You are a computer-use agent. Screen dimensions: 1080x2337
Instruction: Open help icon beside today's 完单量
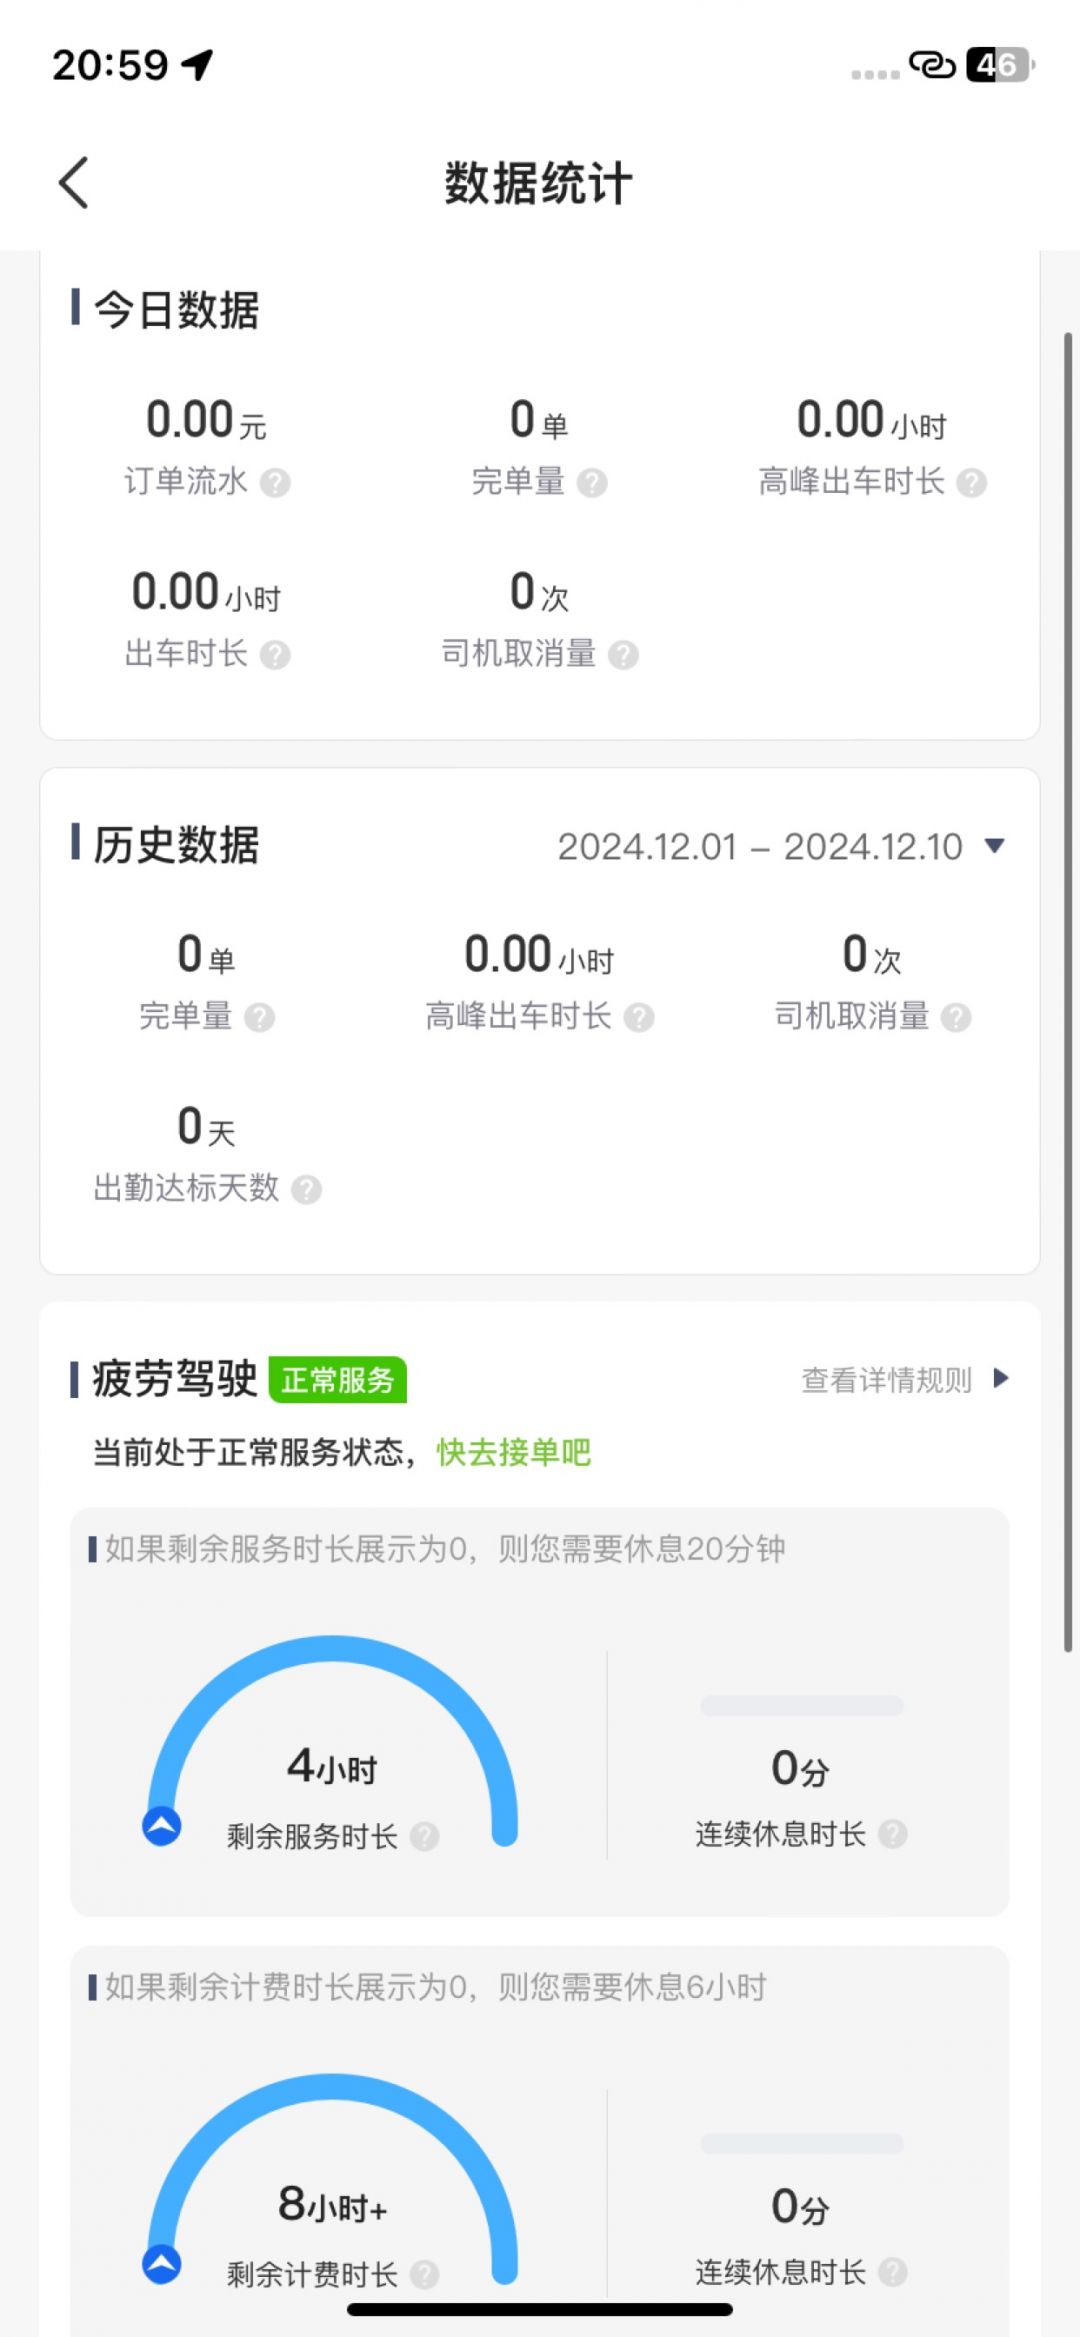pyautogui.click(x=592, y=484)
